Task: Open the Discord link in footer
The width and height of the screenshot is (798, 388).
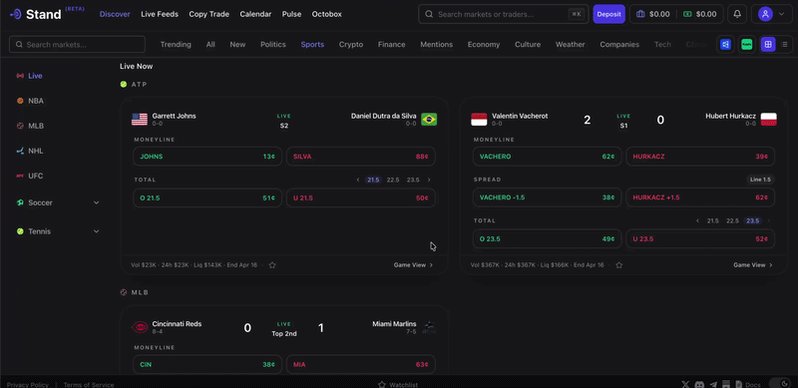Action: tap(699, 384)
